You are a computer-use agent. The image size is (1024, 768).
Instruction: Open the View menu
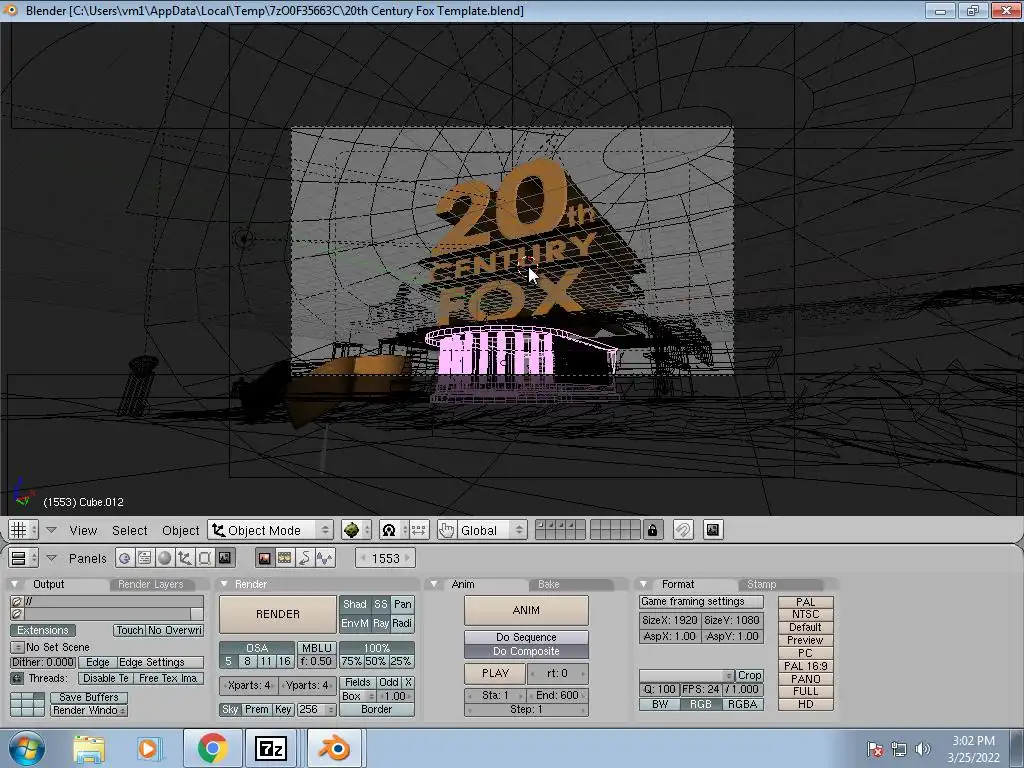click(x=83, y=530)
